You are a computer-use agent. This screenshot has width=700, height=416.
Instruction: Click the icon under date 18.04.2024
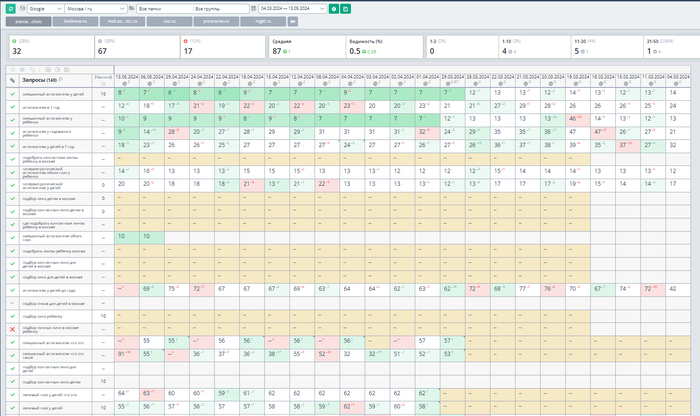[250, 83]
